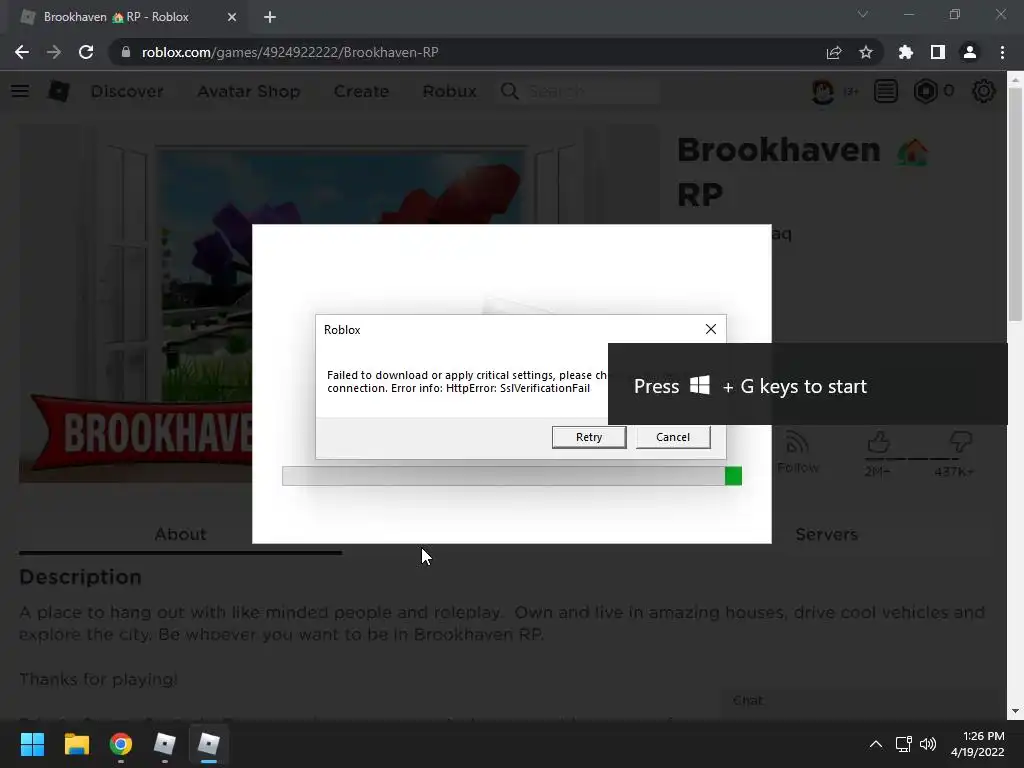
Task: Open Create in Roblox navigation
Action: point(361,91)
